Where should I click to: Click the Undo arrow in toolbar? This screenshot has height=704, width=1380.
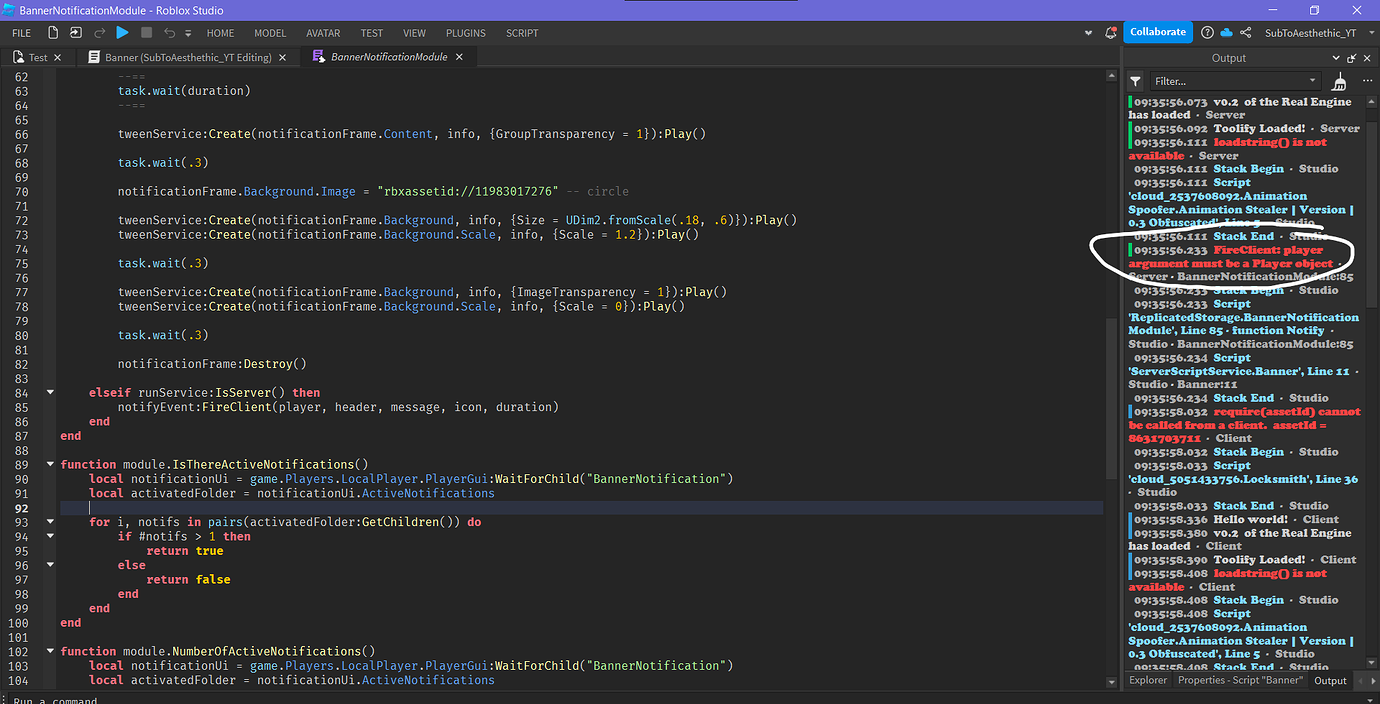[168, 33]
